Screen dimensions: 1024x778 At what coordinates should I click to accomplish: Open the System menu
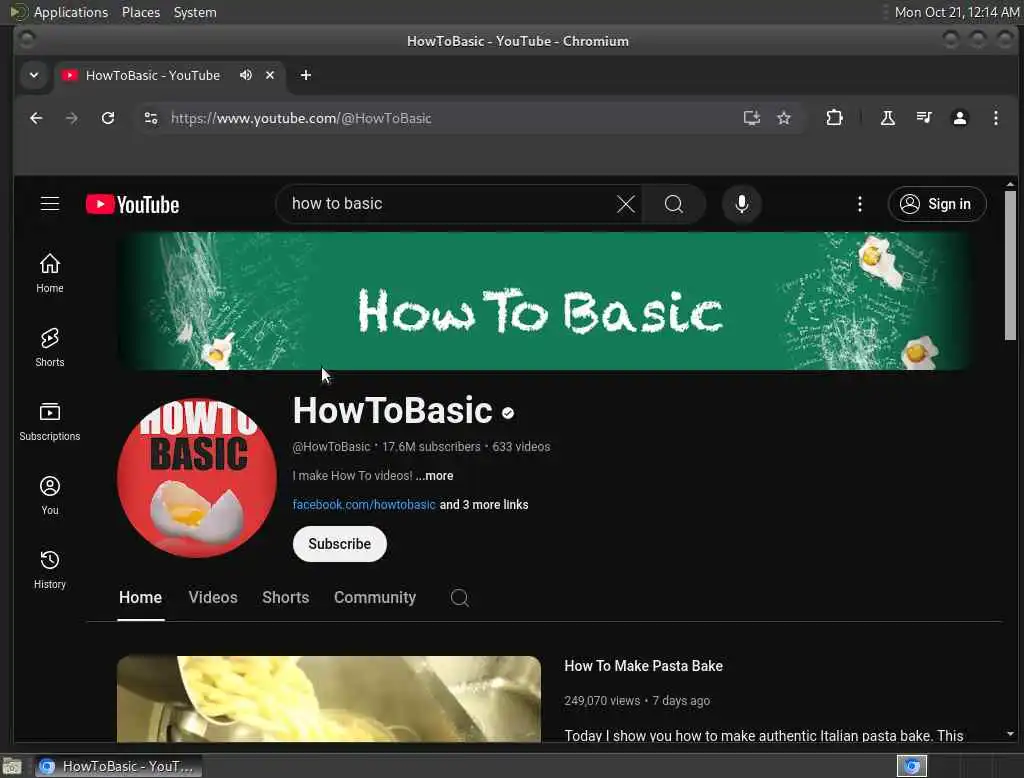pyautogui.click(x=195, y=12)
